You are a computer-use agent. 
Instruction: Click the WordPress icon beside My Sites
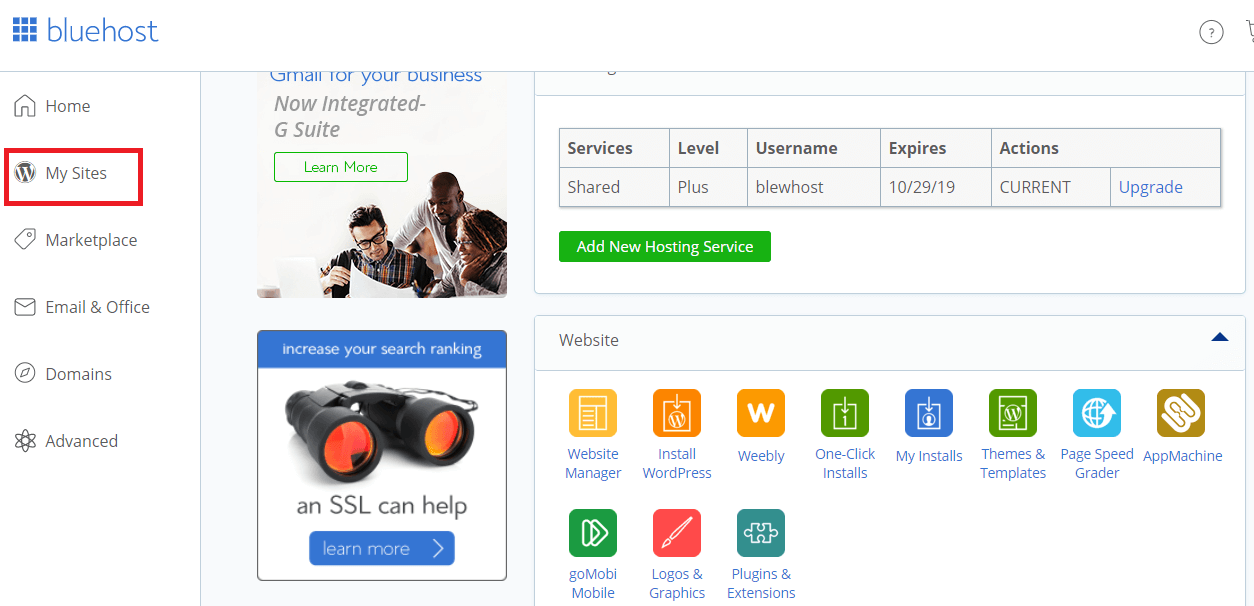25,173
